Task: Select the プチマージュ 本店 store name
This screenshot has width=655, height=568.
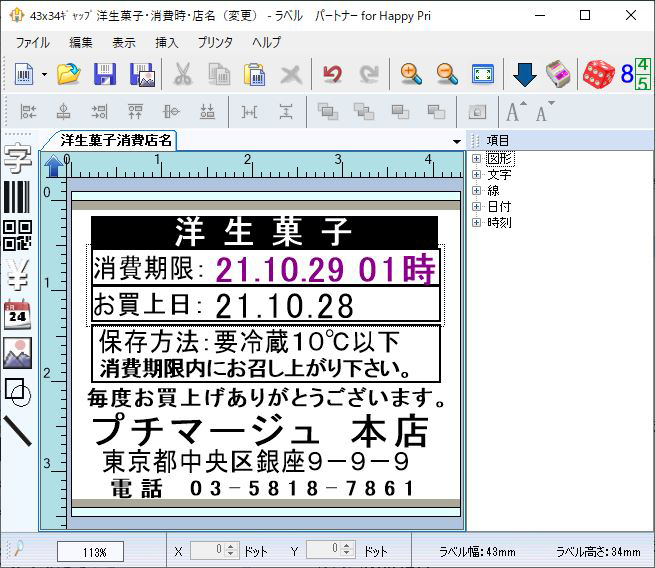Action: (261, 430)
